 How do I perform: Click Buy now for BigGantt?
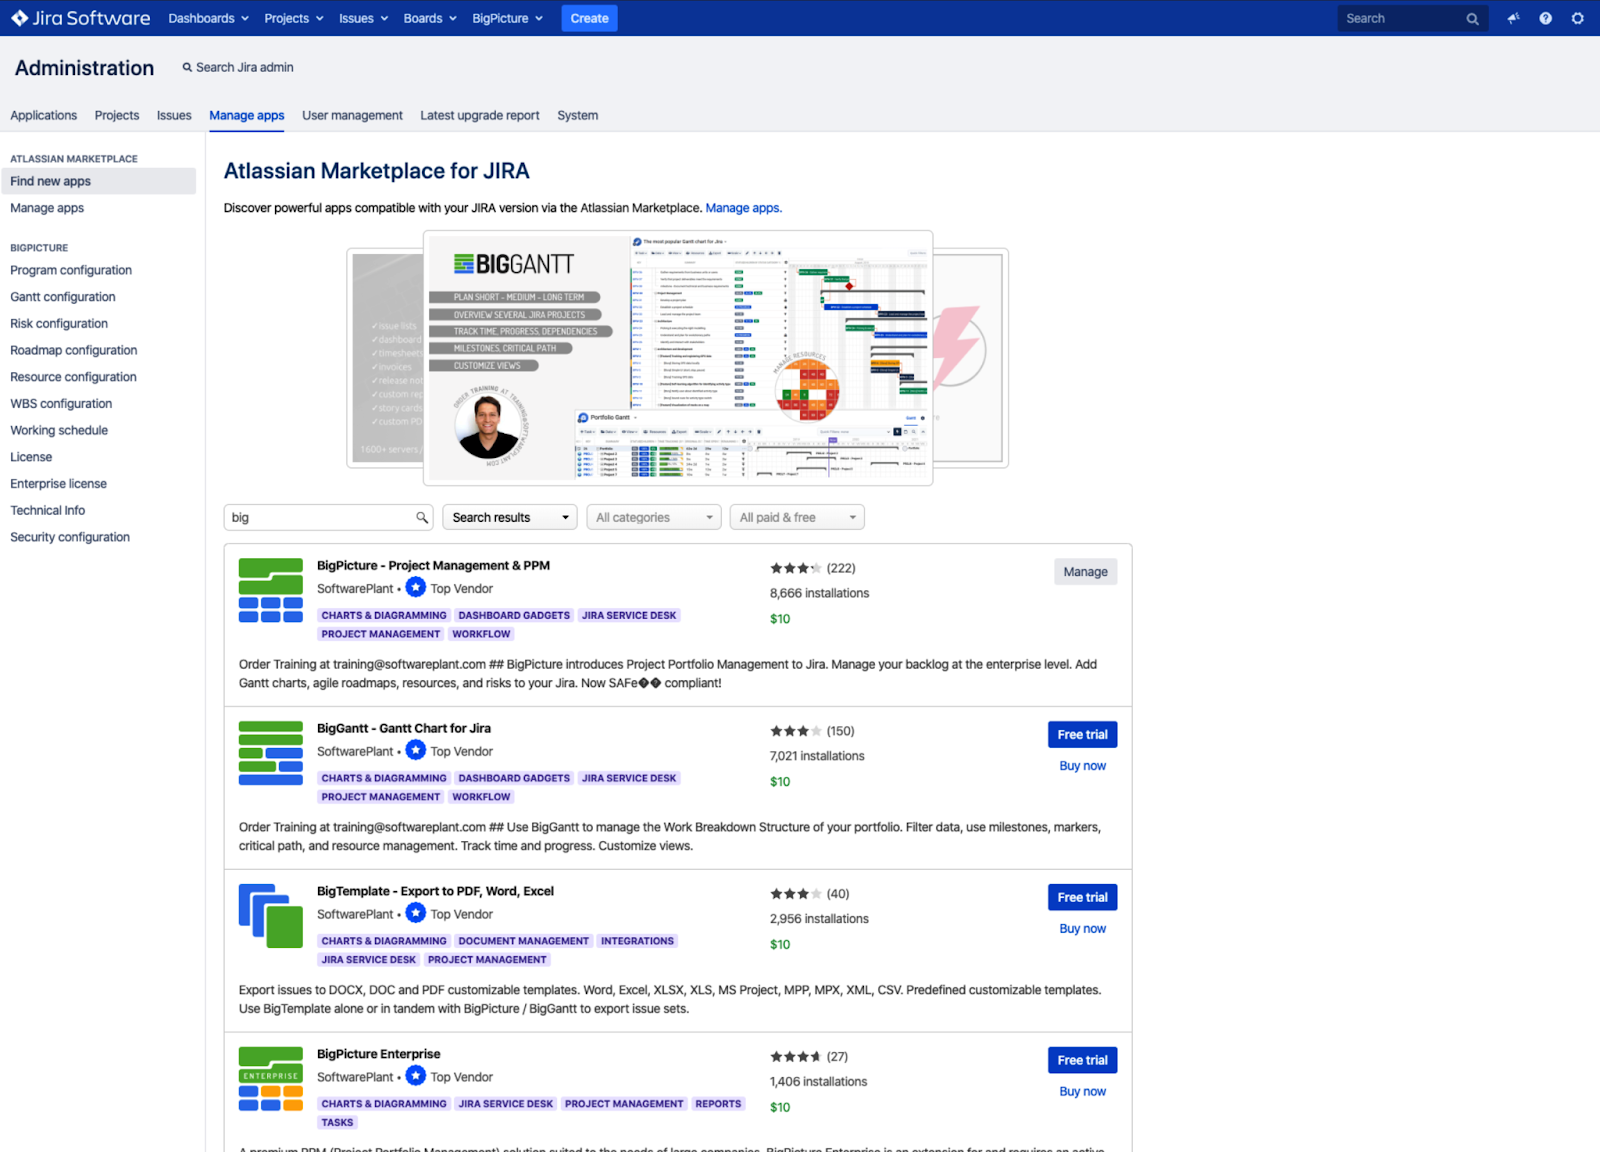pos(1082,766)
